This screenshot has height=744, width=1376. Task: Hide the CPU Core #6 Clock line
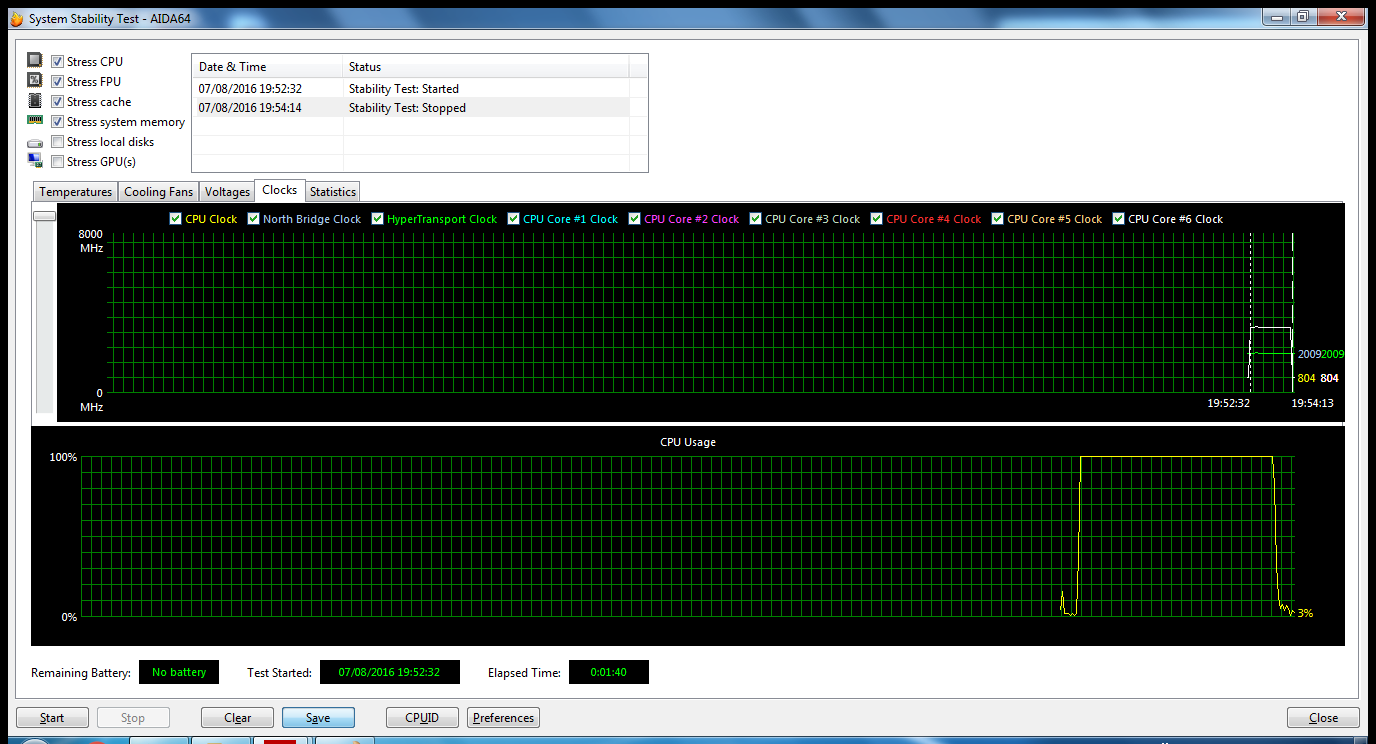(x=1119, y=219)
